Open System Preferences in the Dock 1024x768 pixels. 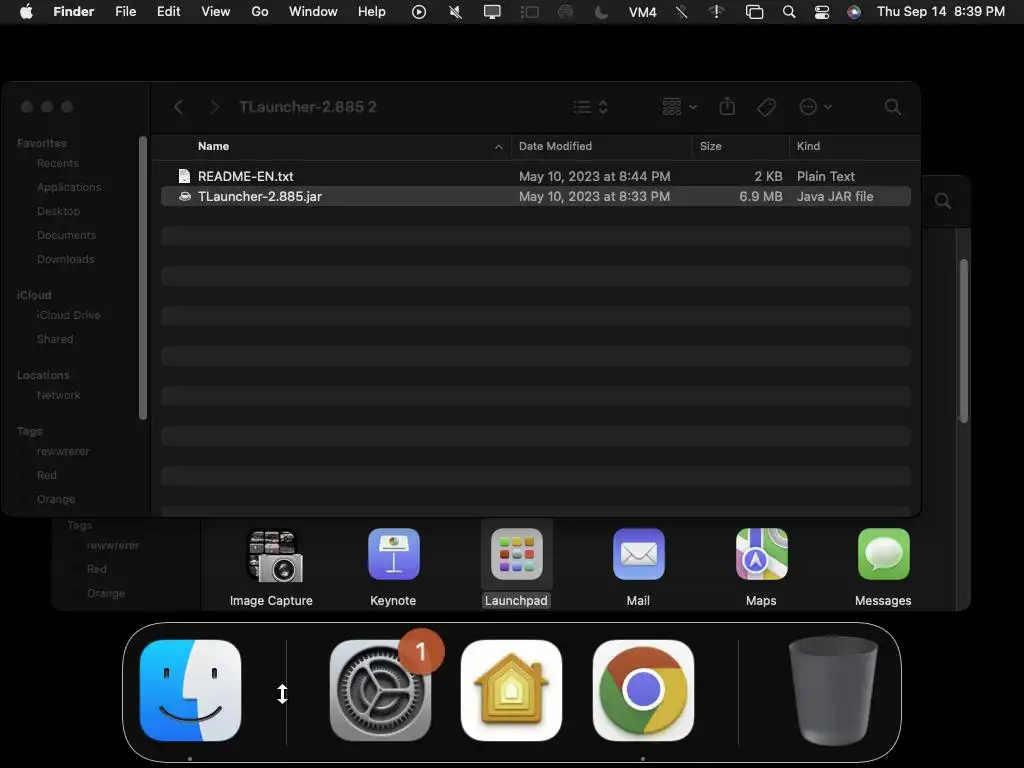point(381,690)
